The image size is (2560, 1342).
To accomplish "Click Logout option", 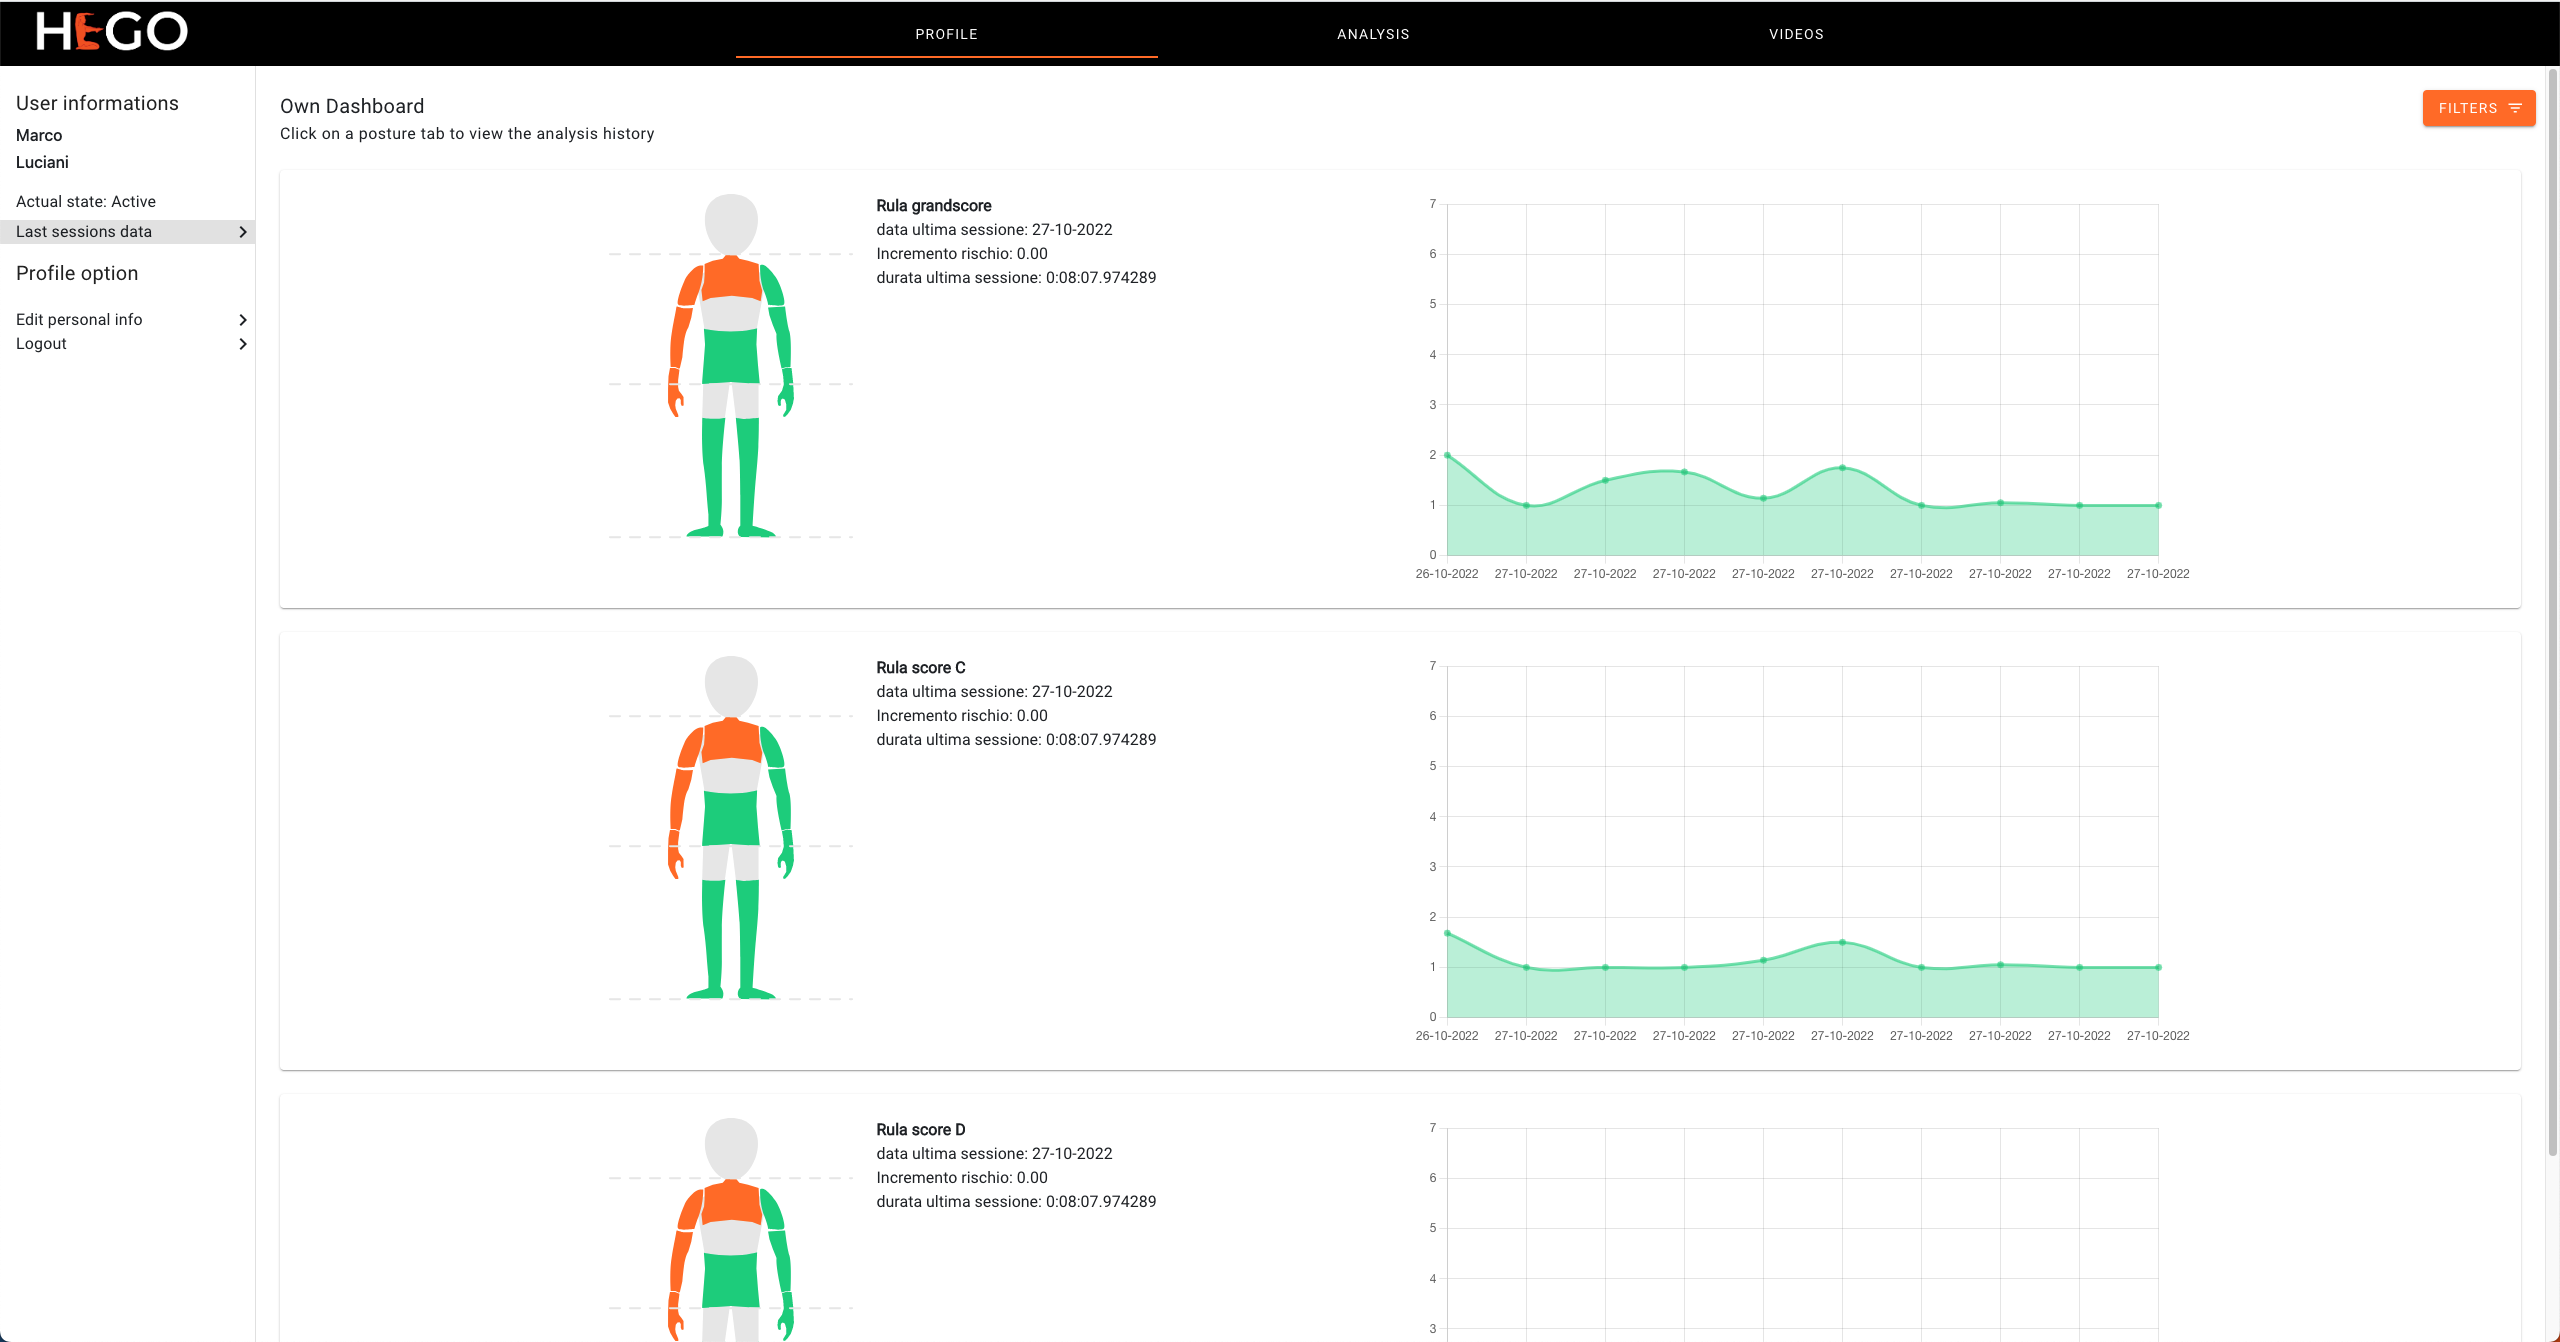I will click(x=42, y=344).
